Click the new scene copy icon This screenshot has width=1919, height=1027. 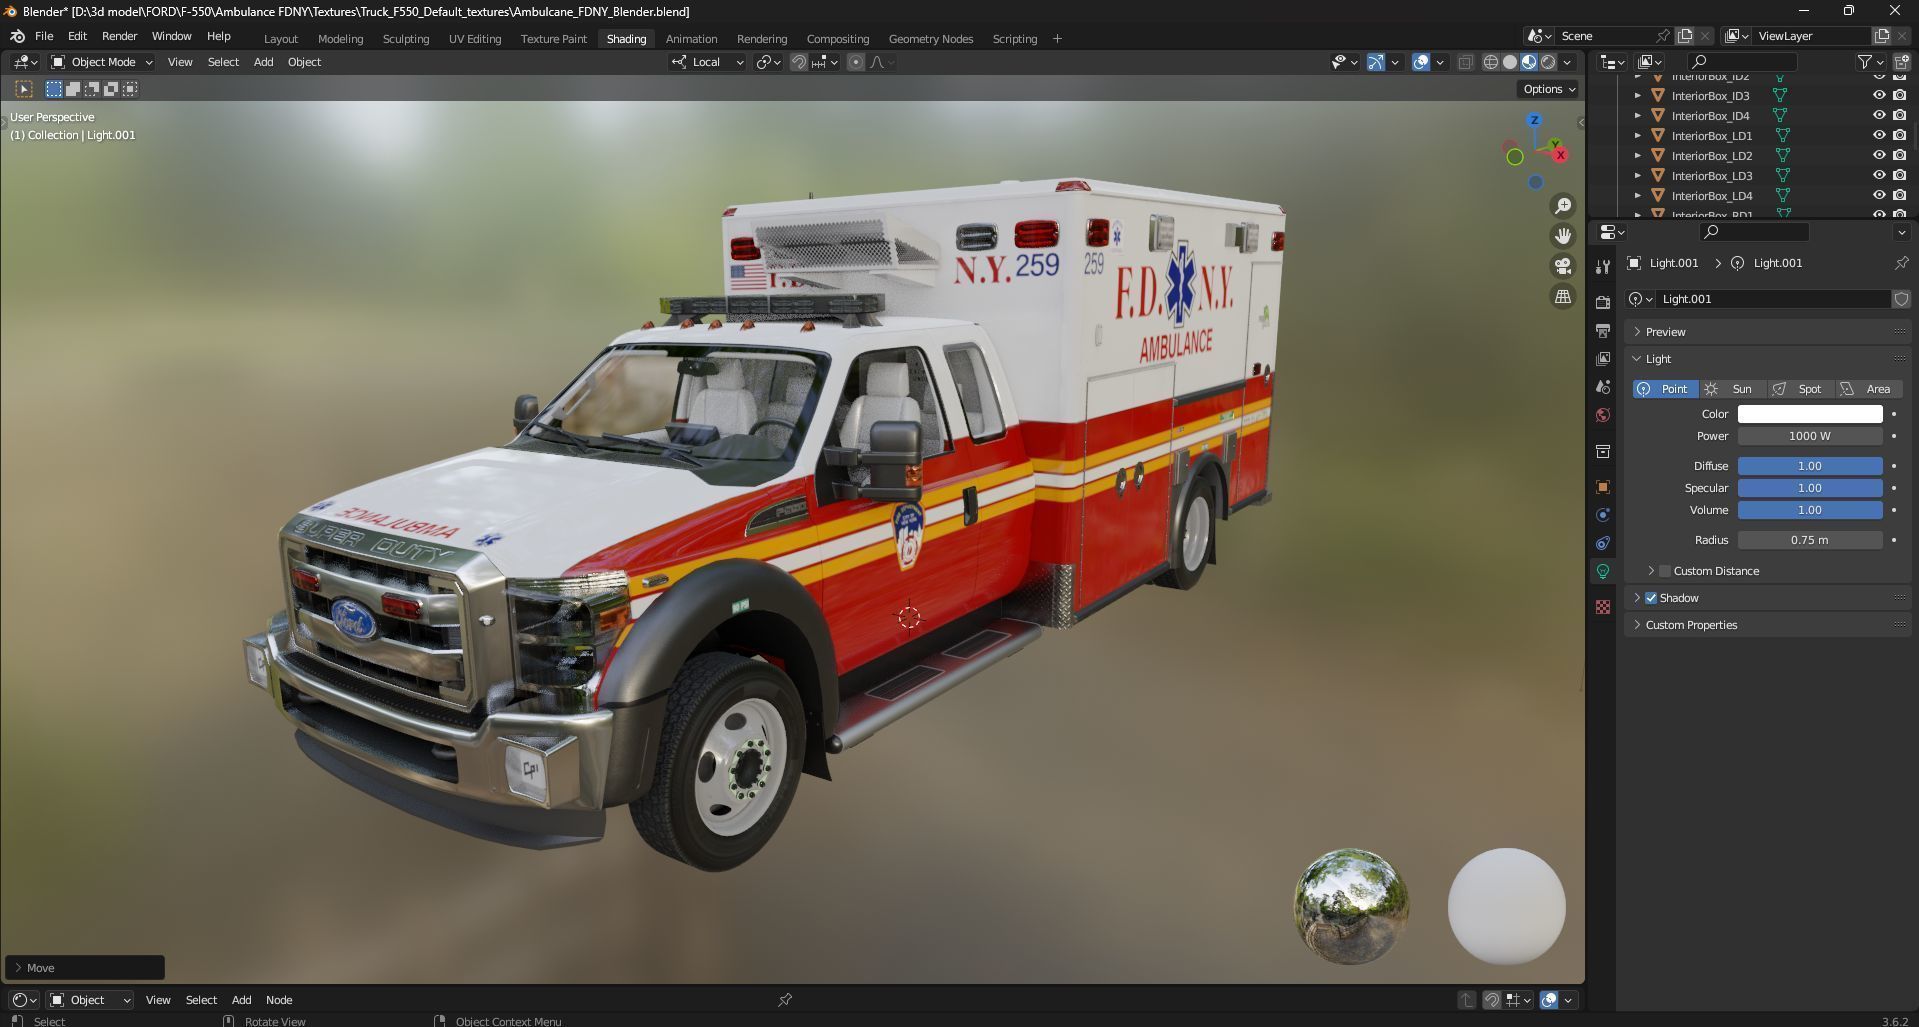pyautogui.click(x=1685, y=36)
